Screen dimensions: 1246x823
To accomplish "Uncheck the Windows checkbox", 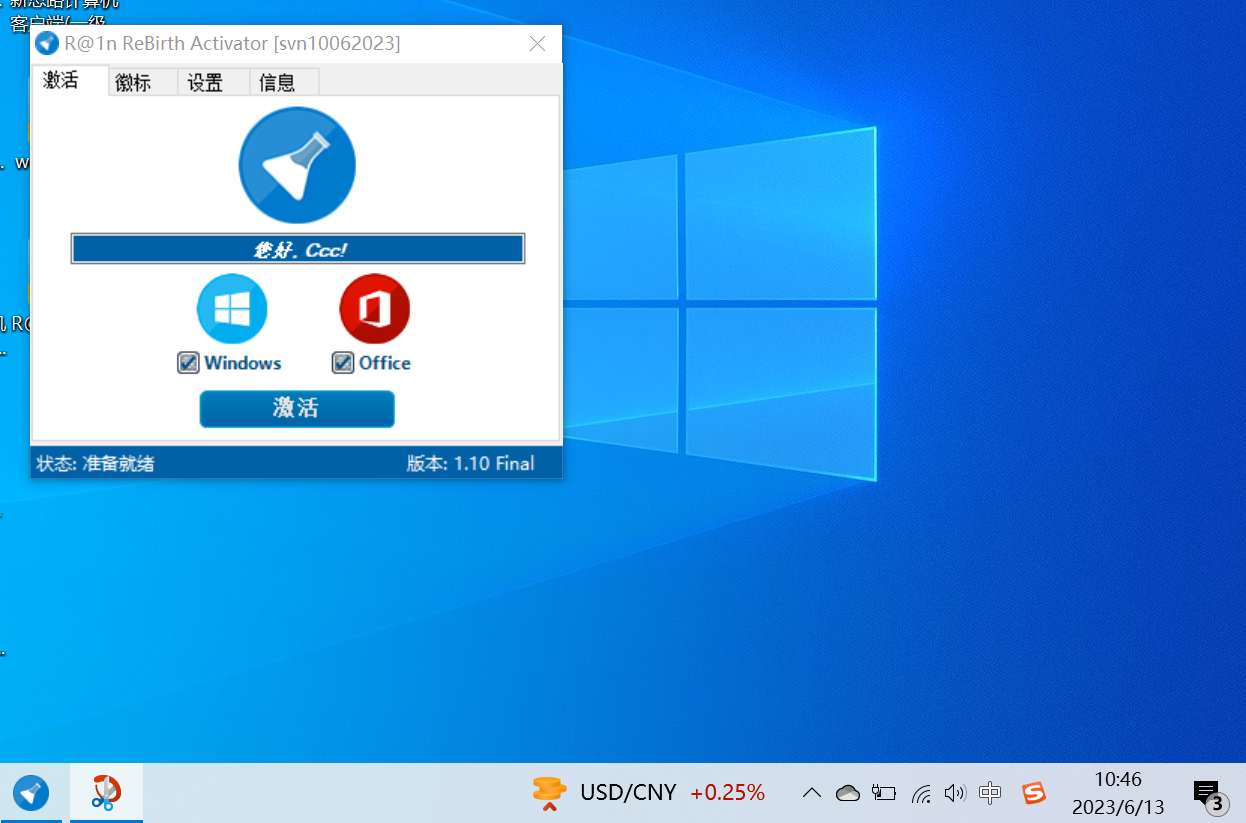I will pyautogui.click(x=188, y=363).
